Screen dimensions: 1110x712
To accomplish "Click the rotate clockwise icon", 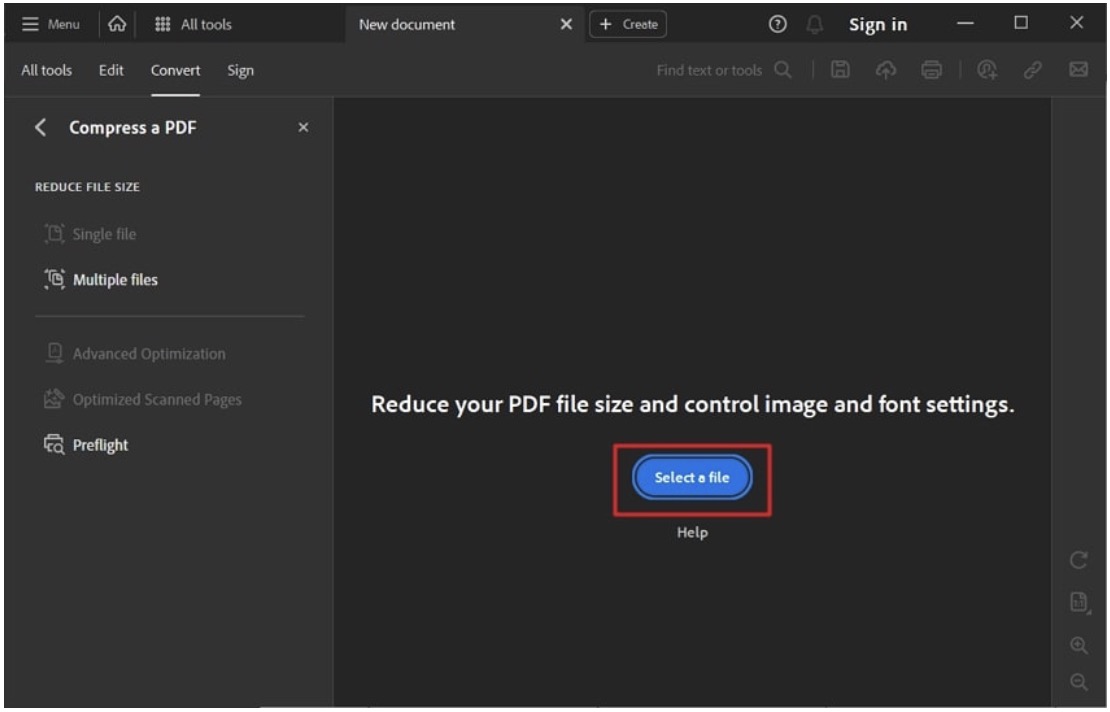I will tap(1078, 561).
